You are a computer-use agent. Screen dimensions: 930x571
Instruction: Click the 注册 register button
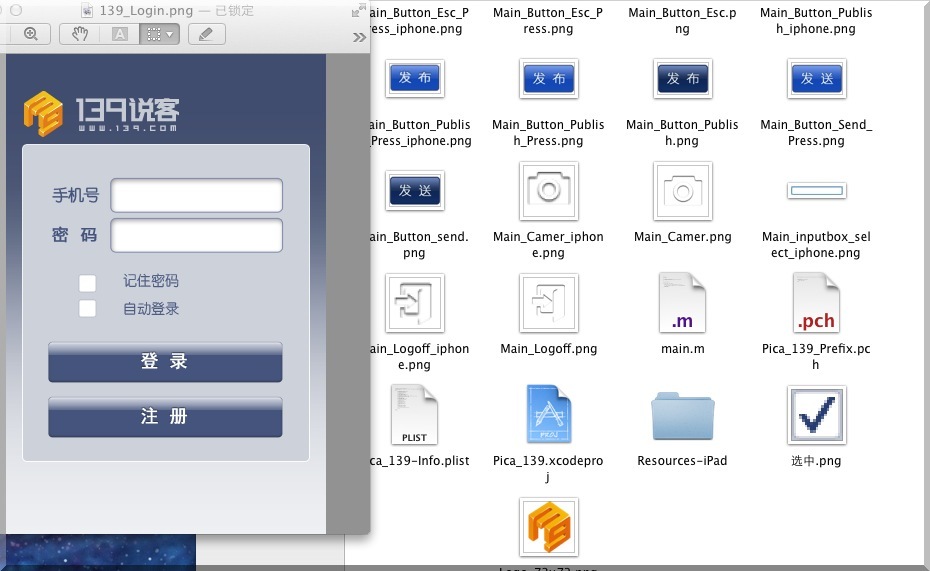165,417
